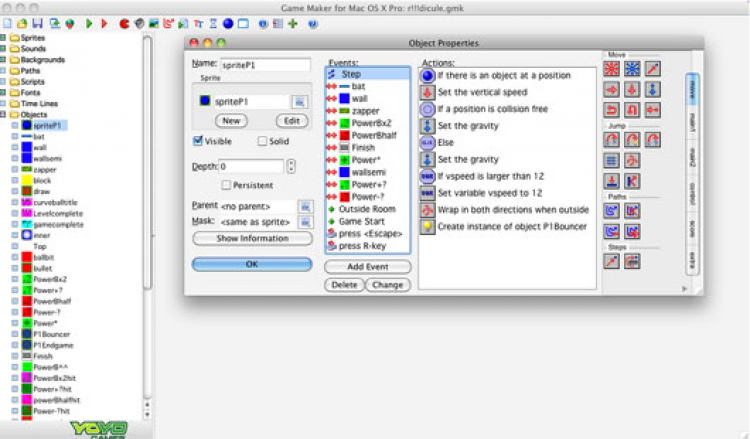
Task: Expand the Sounds folder in resource tree
Action: pos(3,48)
